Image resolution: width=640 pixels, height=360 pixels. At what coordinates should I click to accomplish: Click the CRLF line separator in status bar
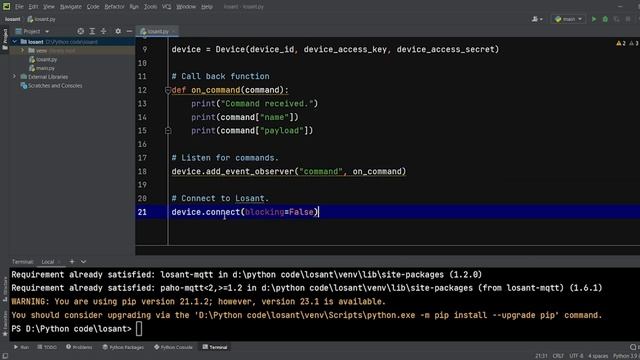pos(558,356)
